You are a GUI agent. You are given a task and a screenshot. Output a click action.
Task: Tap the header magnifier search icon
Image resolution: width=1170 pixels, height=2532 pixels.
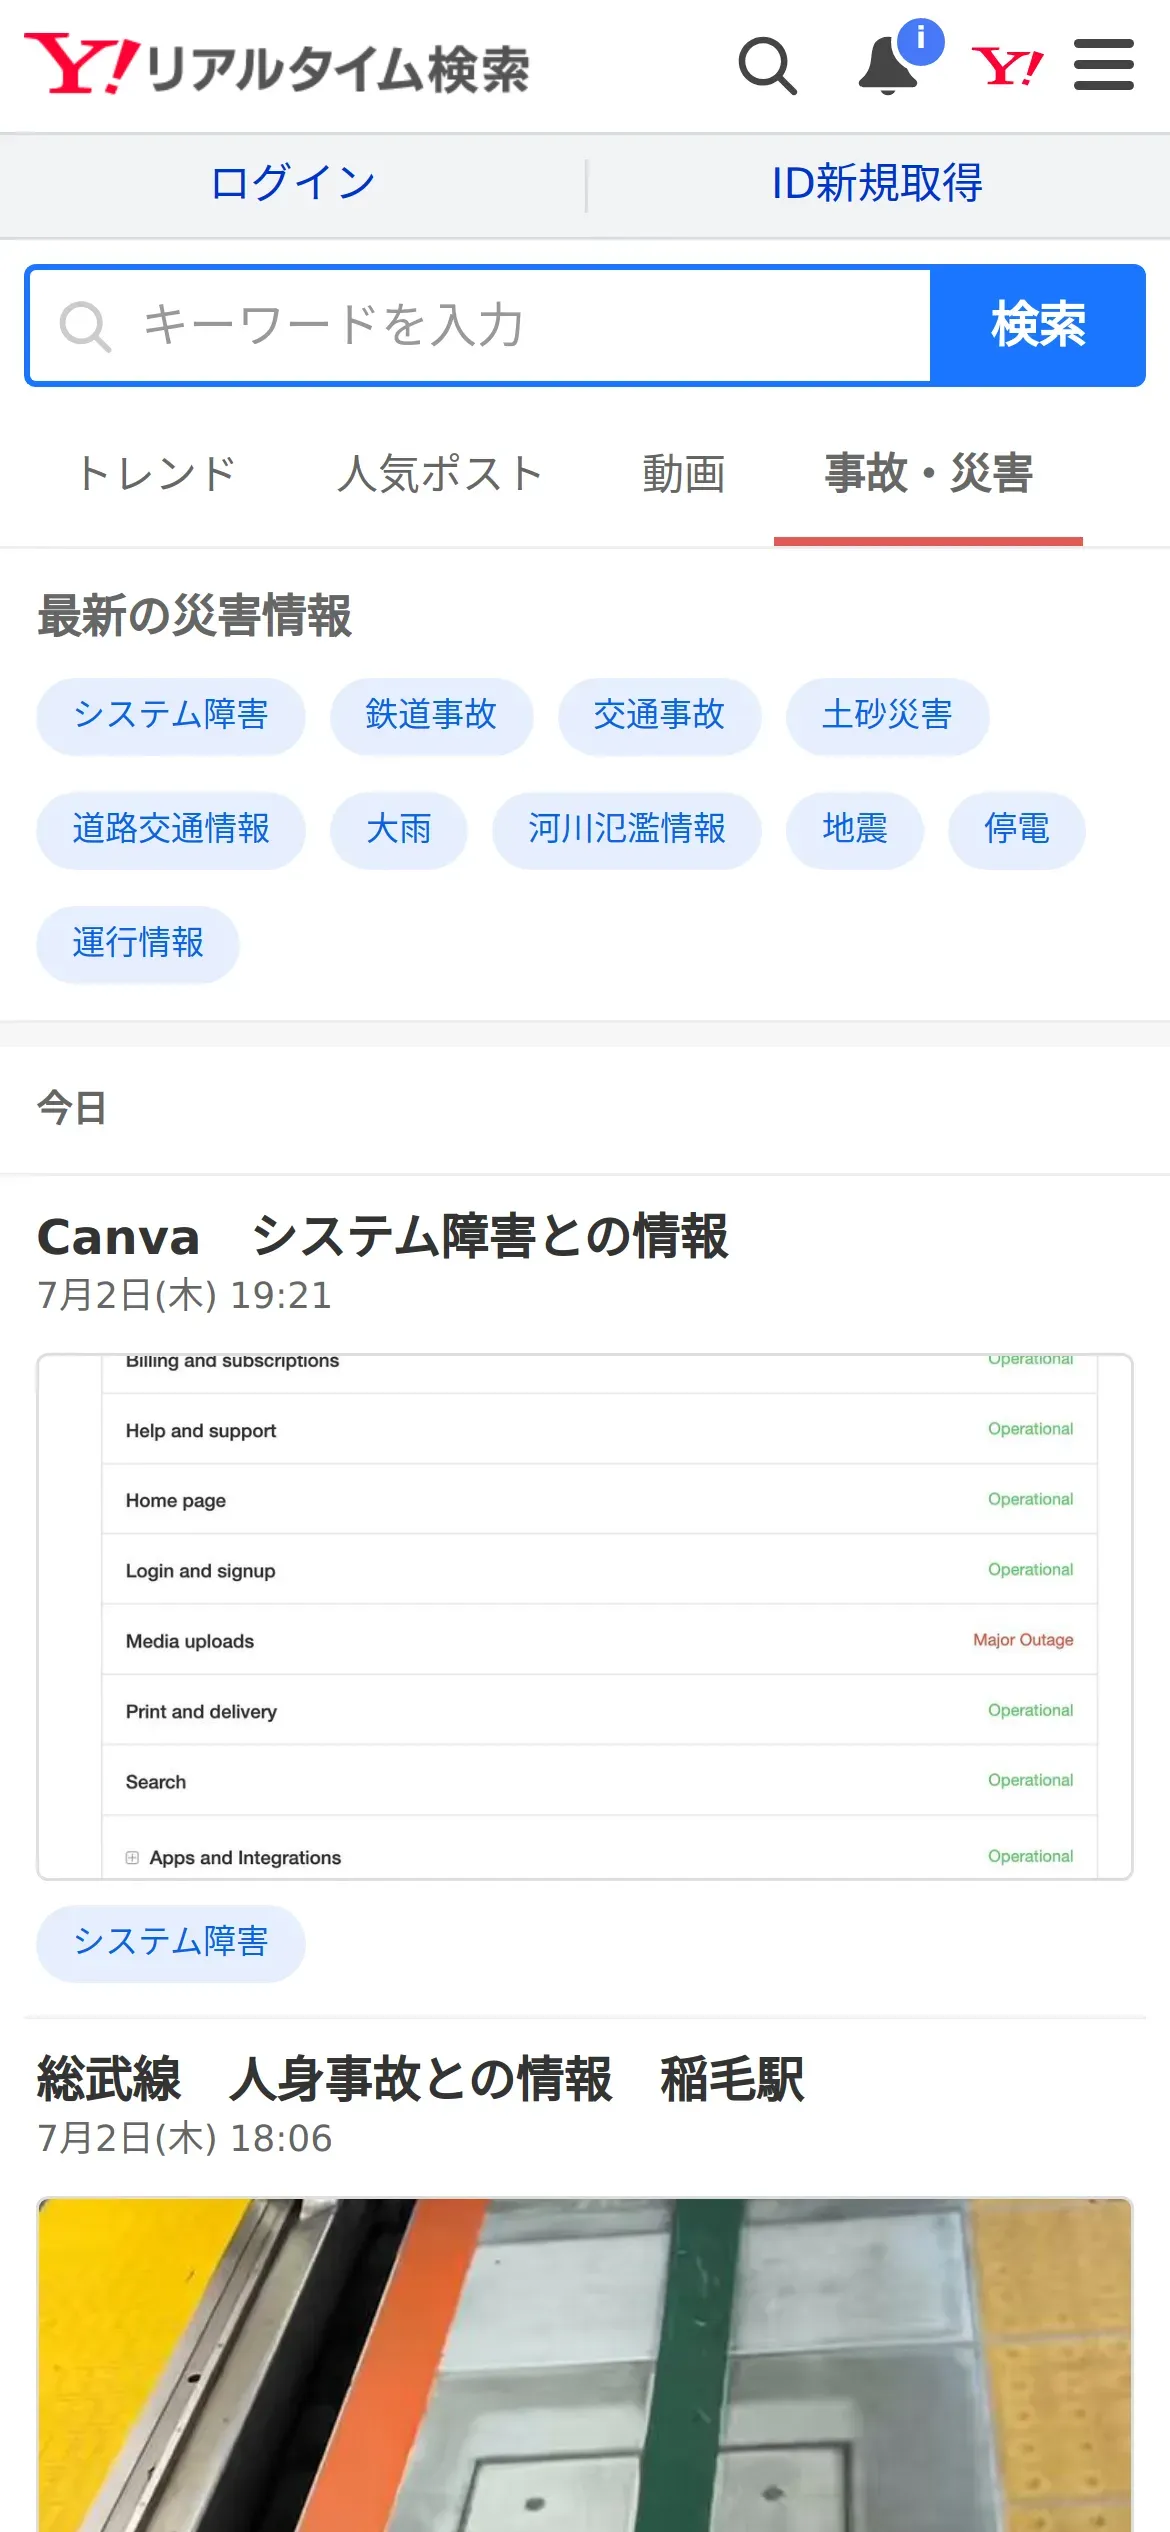click(x=767, y=66)
